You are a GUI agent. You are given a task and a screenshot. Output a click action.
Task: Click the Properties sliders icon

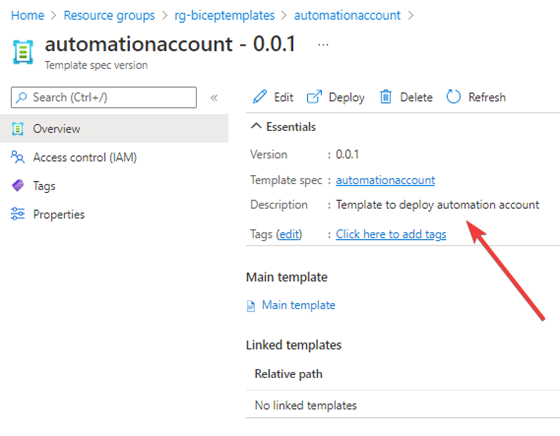(x=18, y=214)
